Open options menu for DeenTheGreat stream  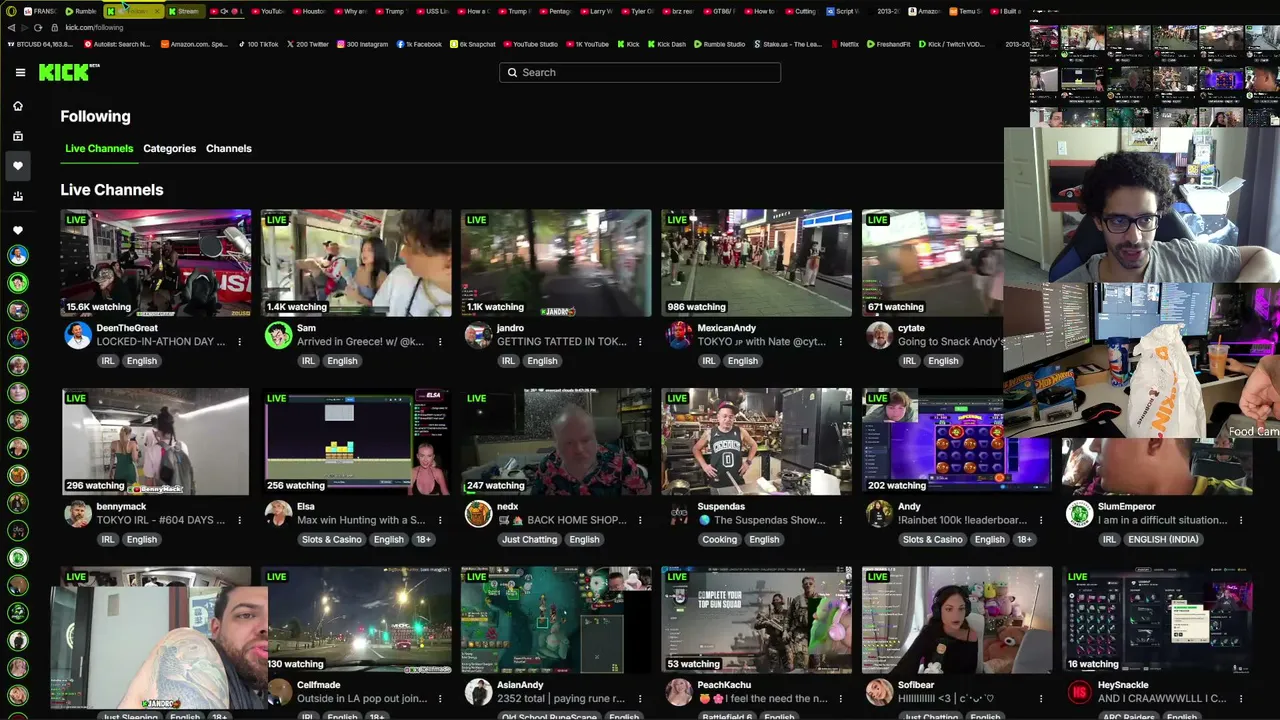pyautogui.click(x=239, y=342)
